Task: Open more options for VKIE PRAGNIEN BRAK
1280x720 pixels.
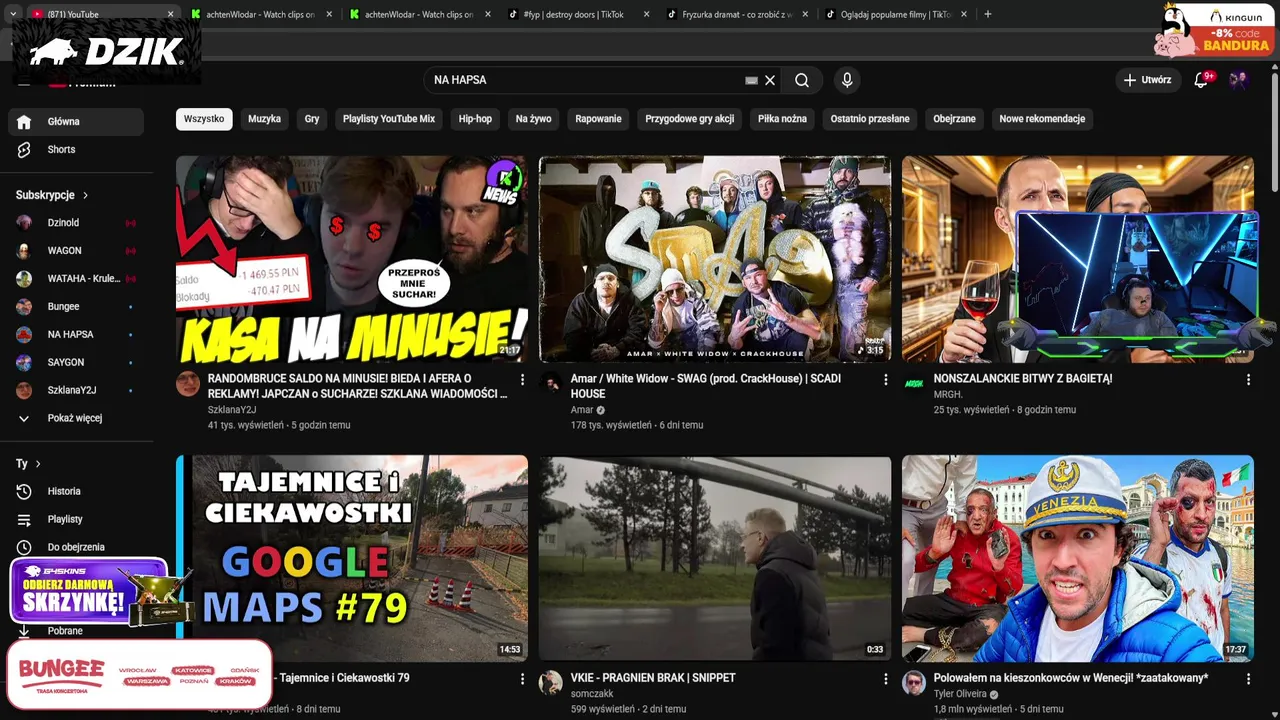Action: [x=885, y=679]
